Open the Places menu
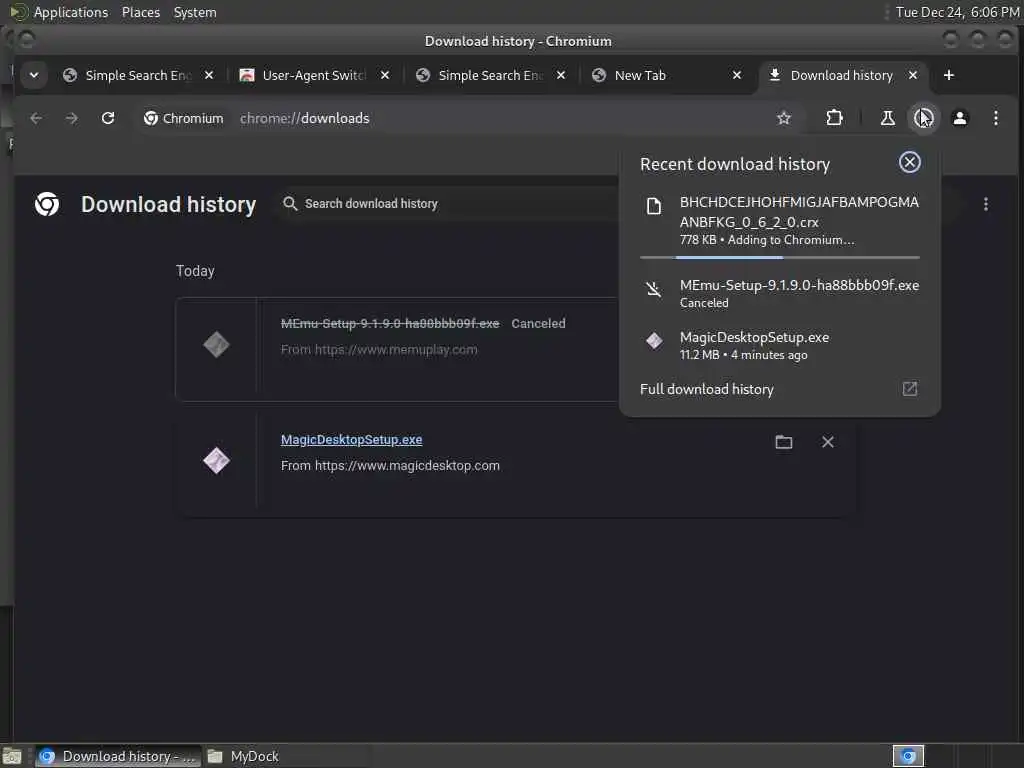This screenshot has width=1024, height=768. pos(140,12)
